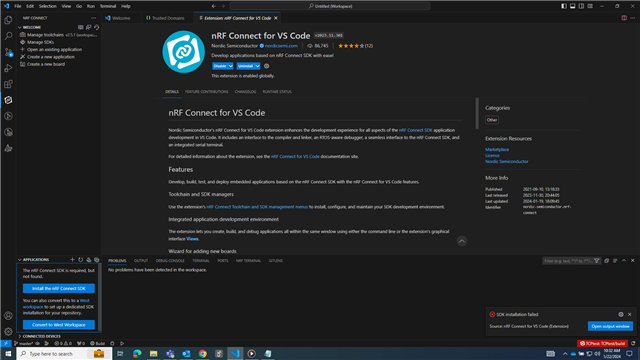
Task: Expand the Connected Devices section
Action: pyautogui.click(x=20, y=336)
